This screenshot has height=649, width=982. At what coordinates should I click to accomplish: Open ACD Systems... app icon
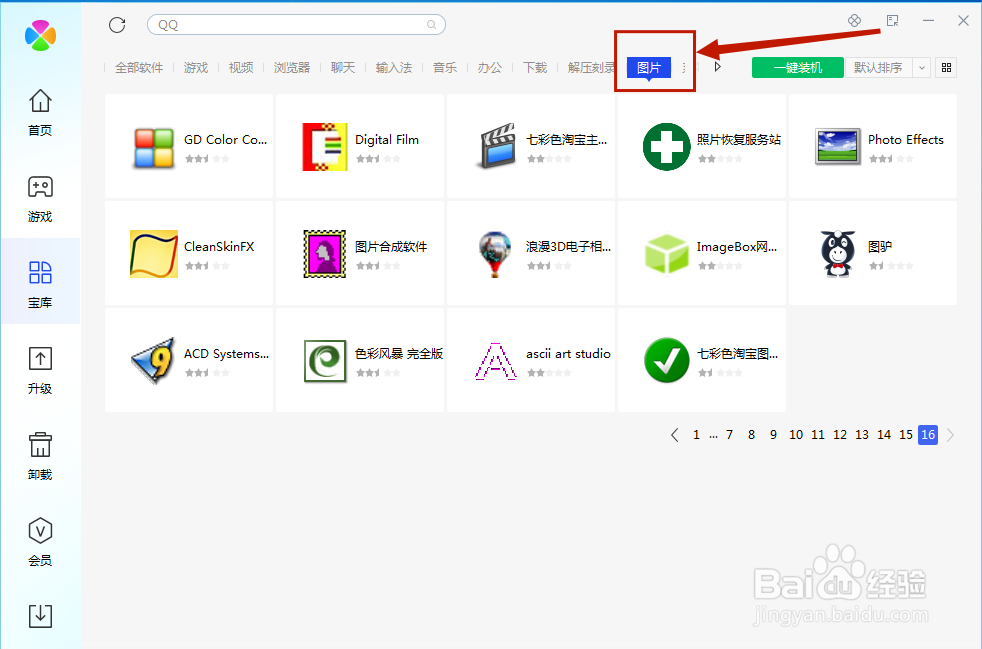pyautogui.click(x=153, y=361)
